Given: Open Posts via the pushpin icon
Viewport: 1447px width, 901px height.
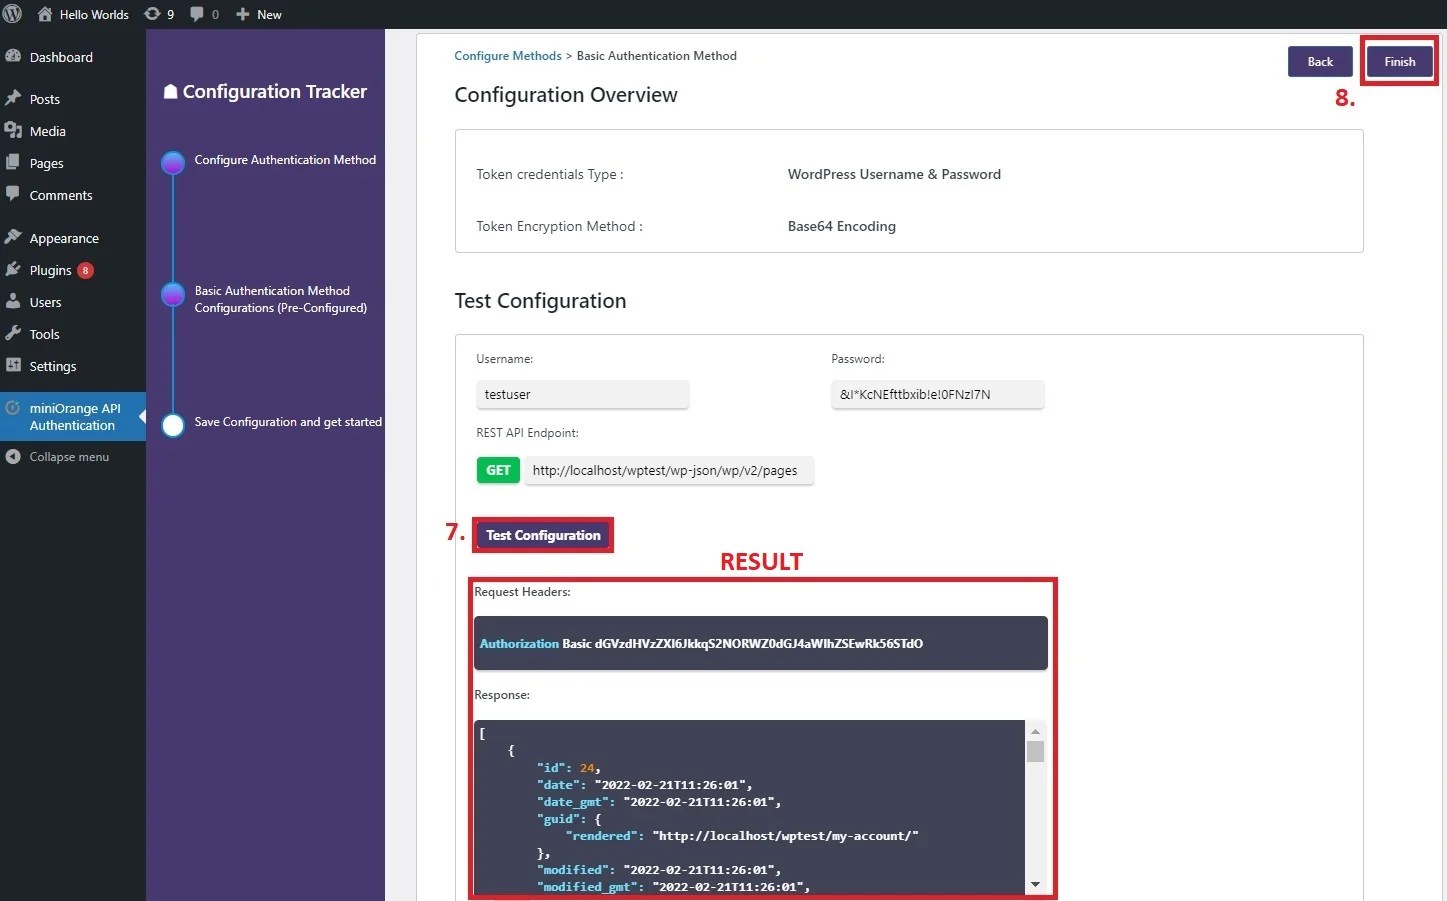Looking at the screenshot, I should coord(14,98).
